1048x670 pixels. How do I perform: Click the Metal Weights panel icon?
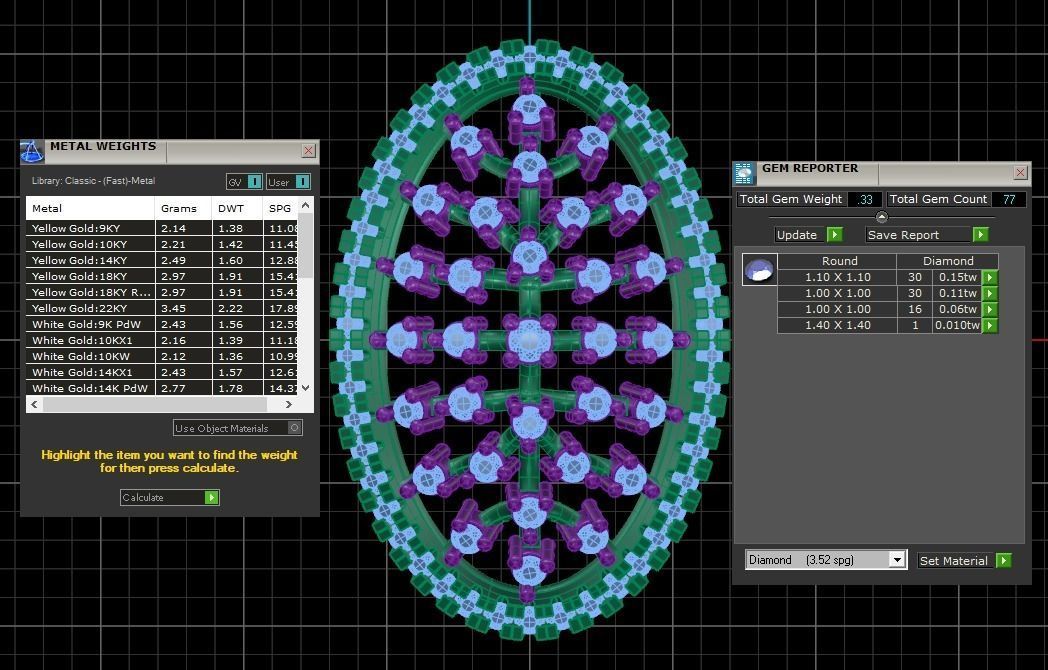click(33, 152)
